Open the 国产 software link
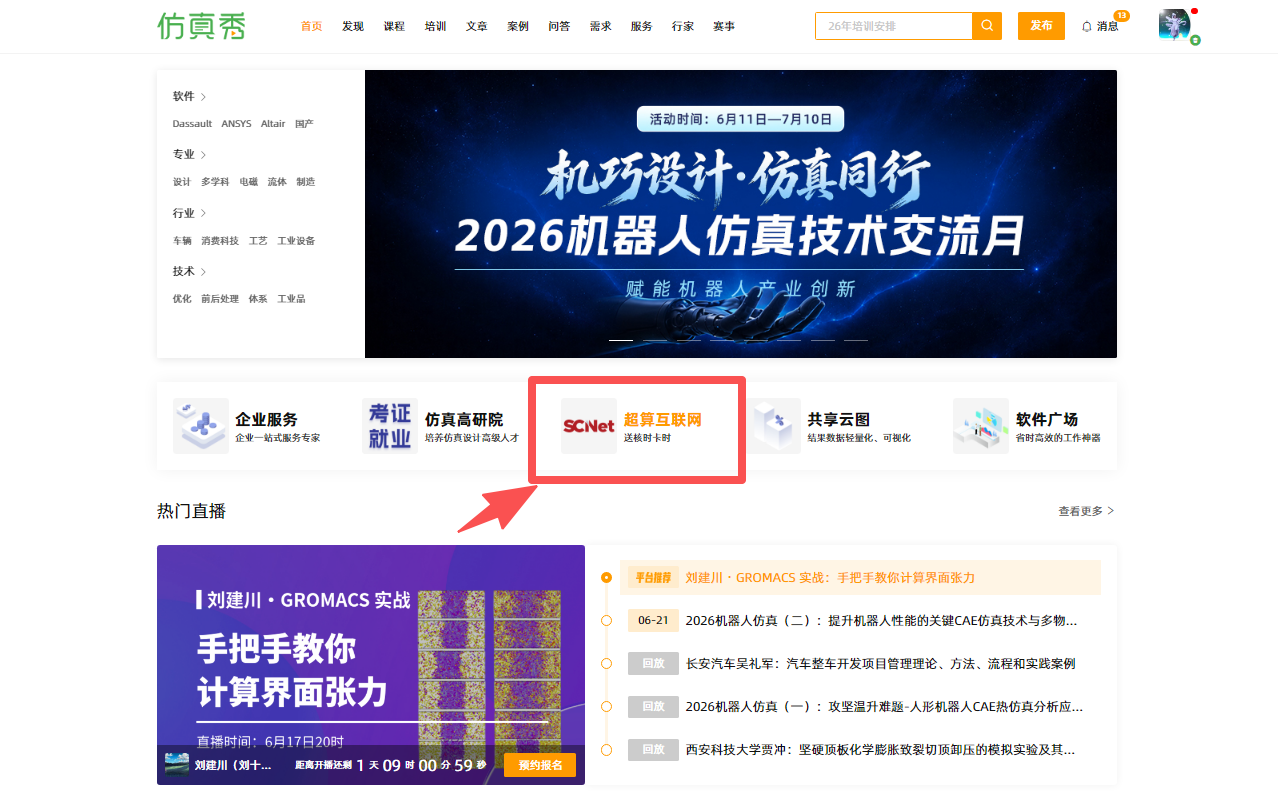Viewport: 1278px width, 808px height. tap(304, 124)
